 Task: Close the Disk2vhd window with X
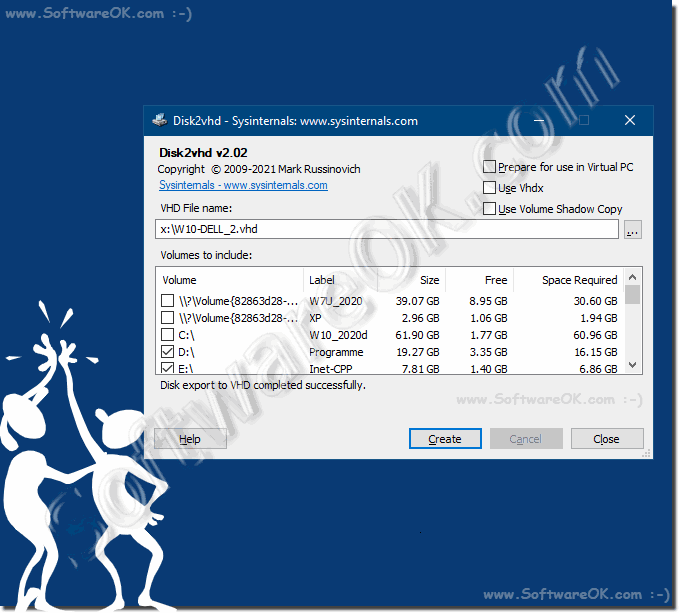630,120
